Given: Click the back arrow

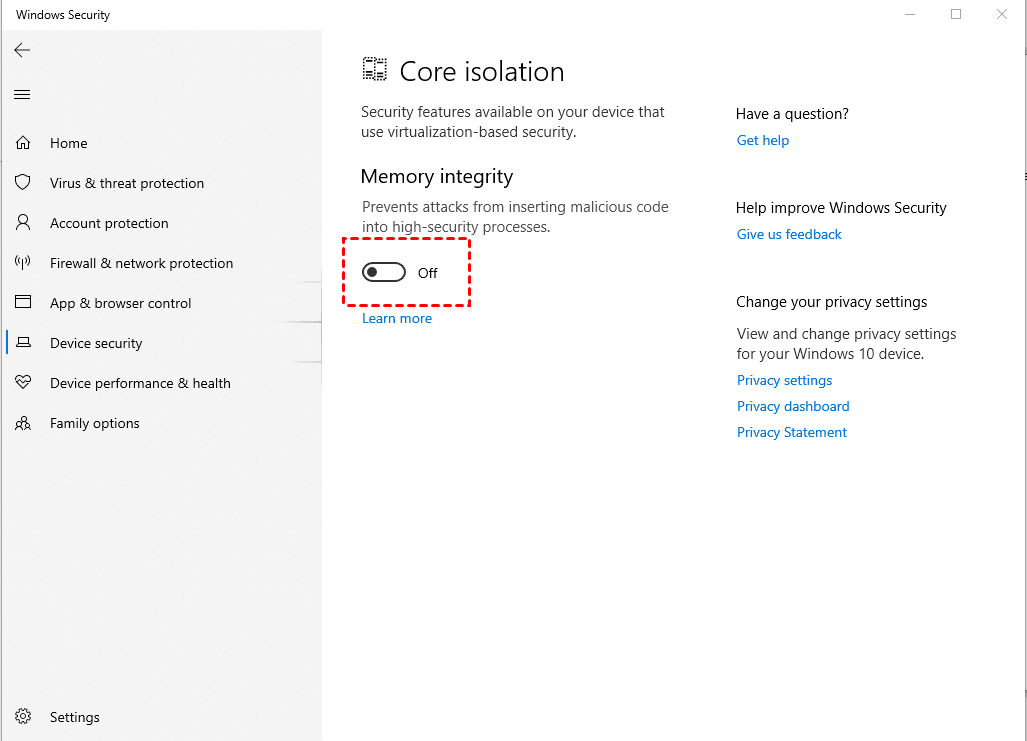Looking at the screenshot, I should 22,50.
